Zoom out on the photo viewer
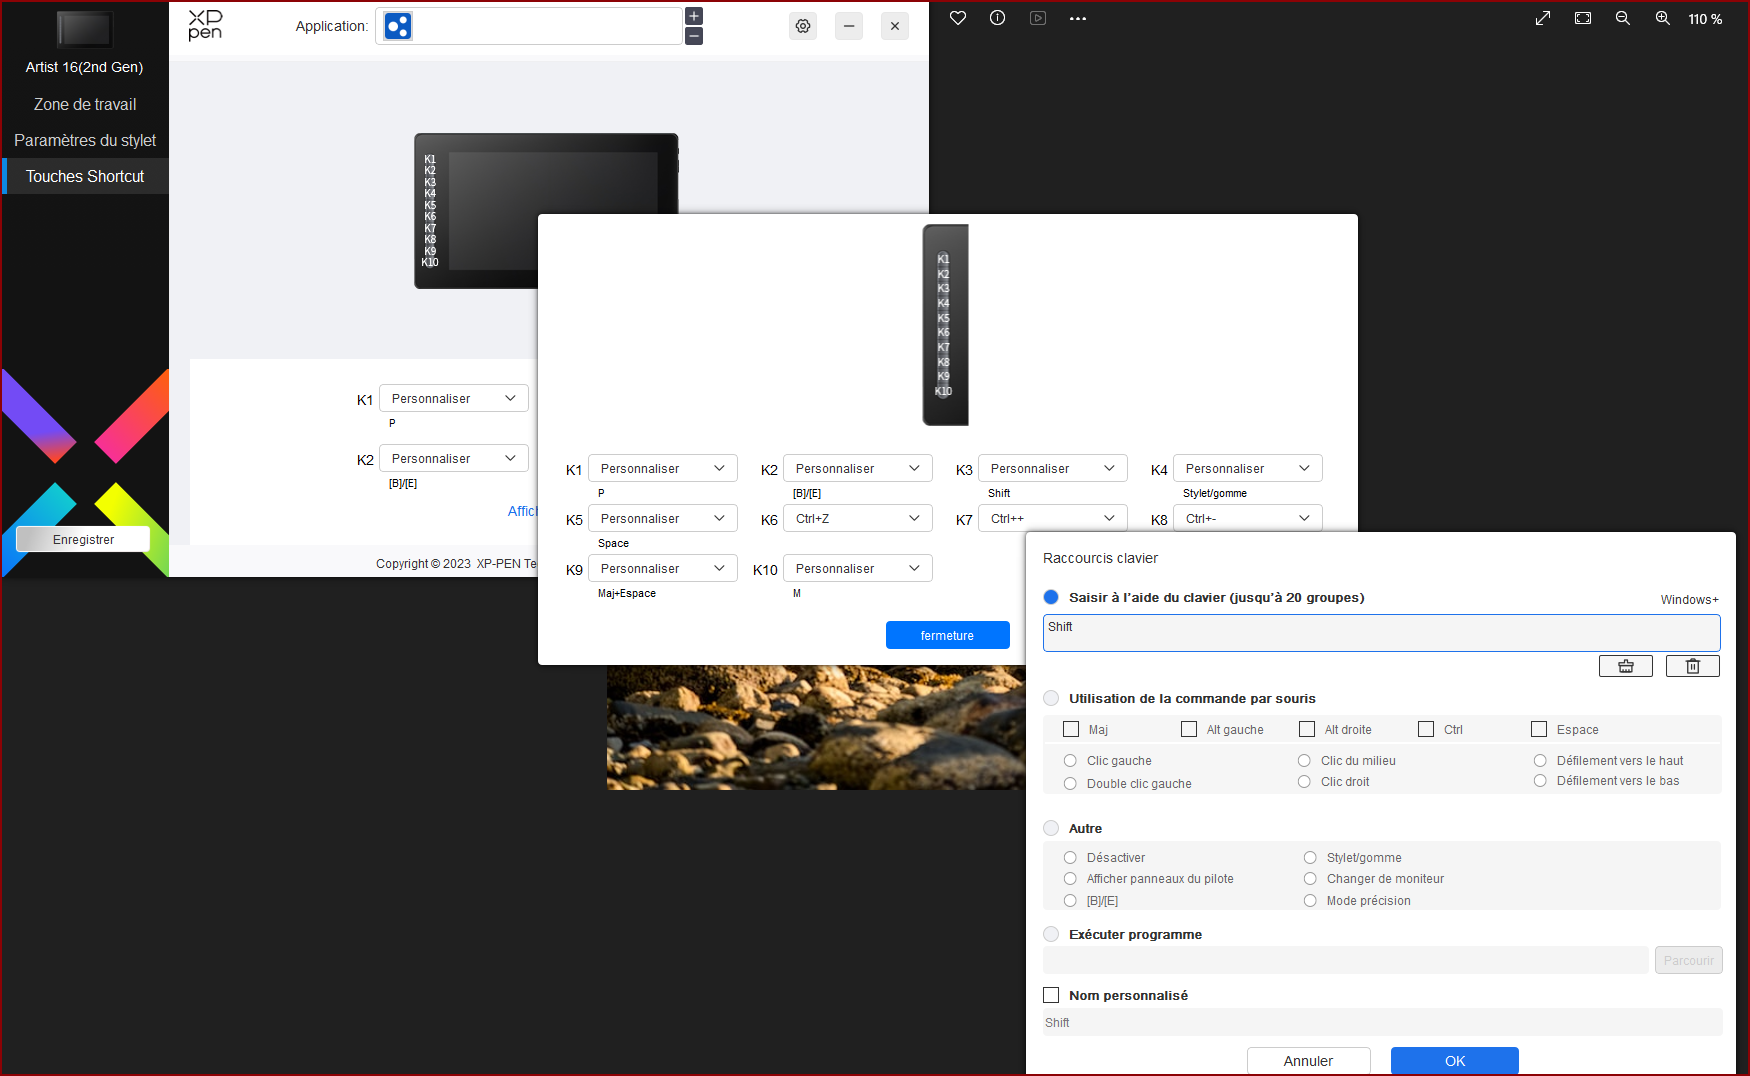Viewport: 1750px width, 1076px height. tap(1622, 18)
